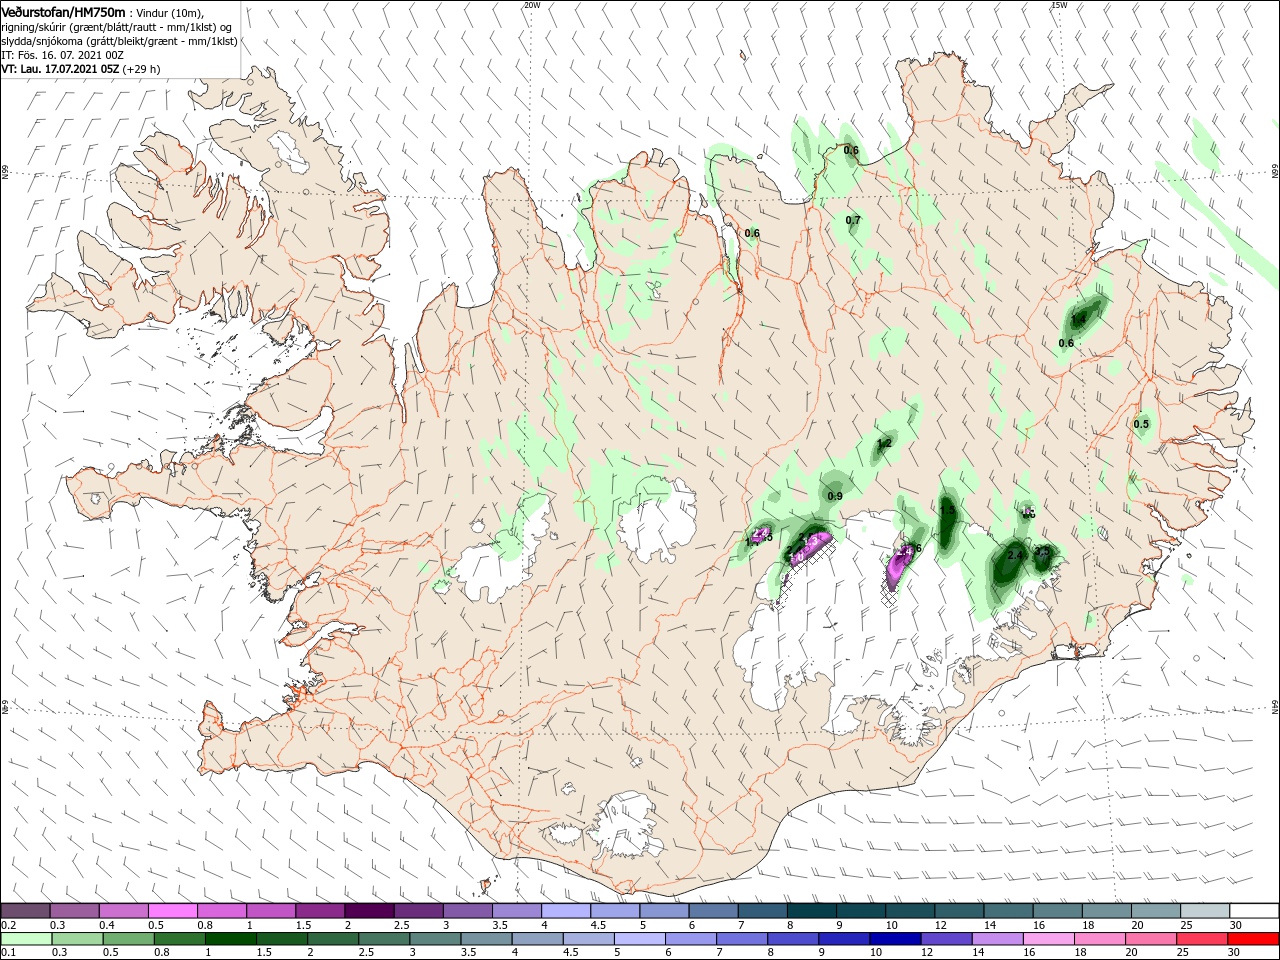Select the 1.2 precipitation value on the map

click(884, 443)
